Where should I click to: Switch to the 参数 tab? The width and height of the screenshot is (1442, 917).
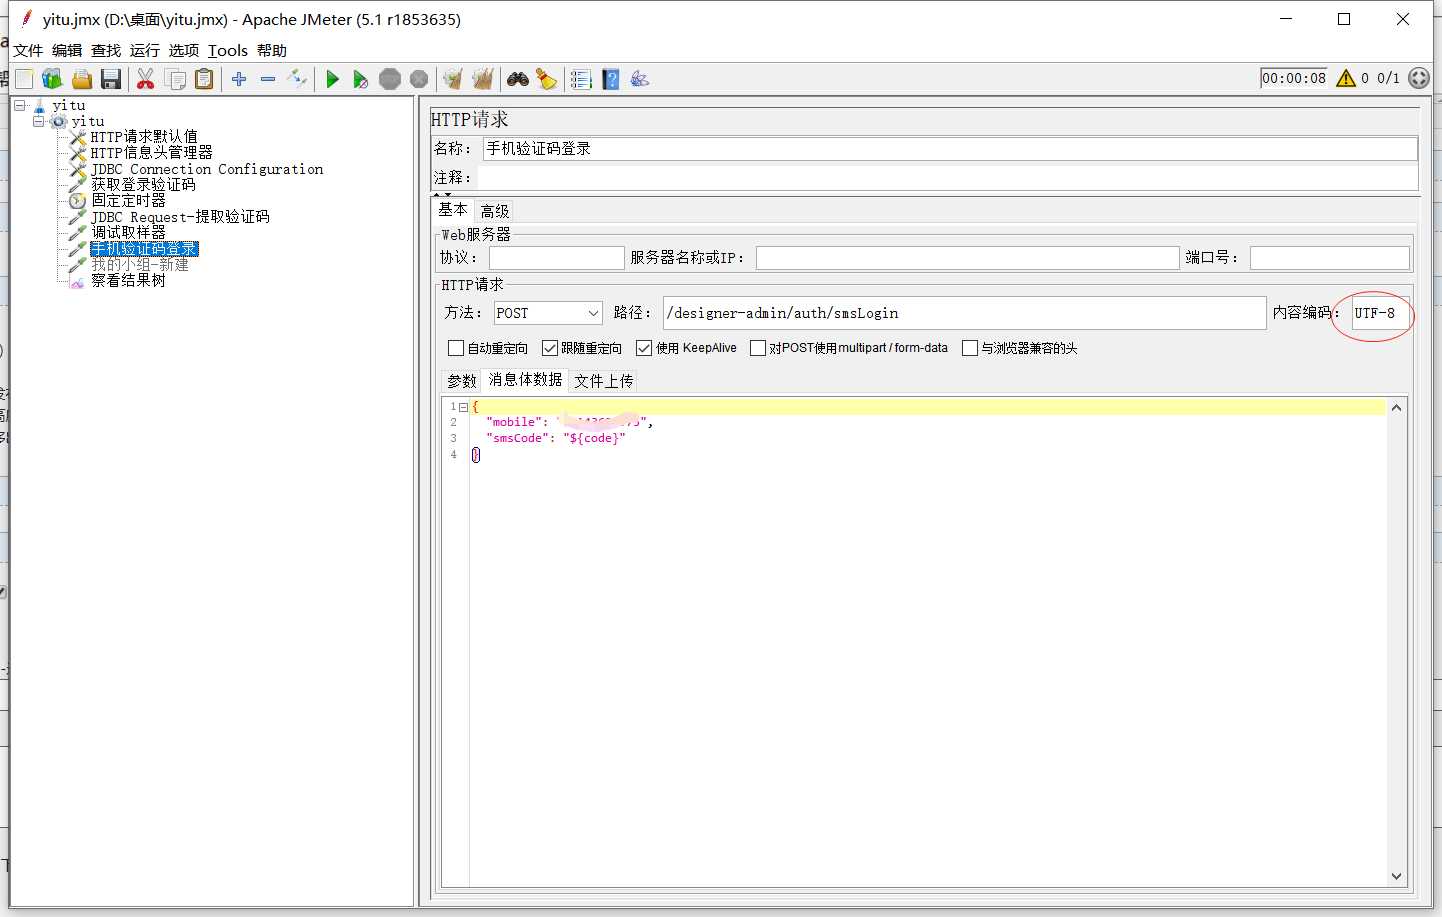pyautogui.click(x=462, y=381)
